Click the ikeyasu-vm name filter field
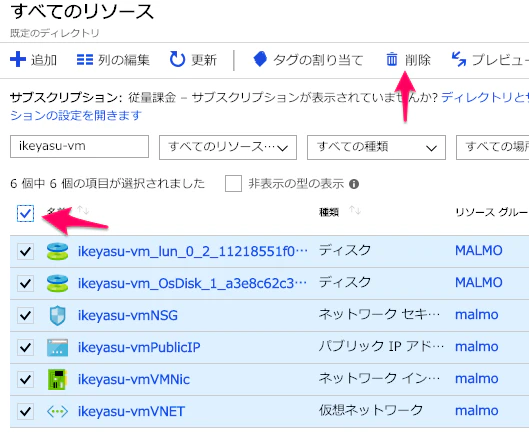This screenshot has height=441, width=529. [79, 146]
